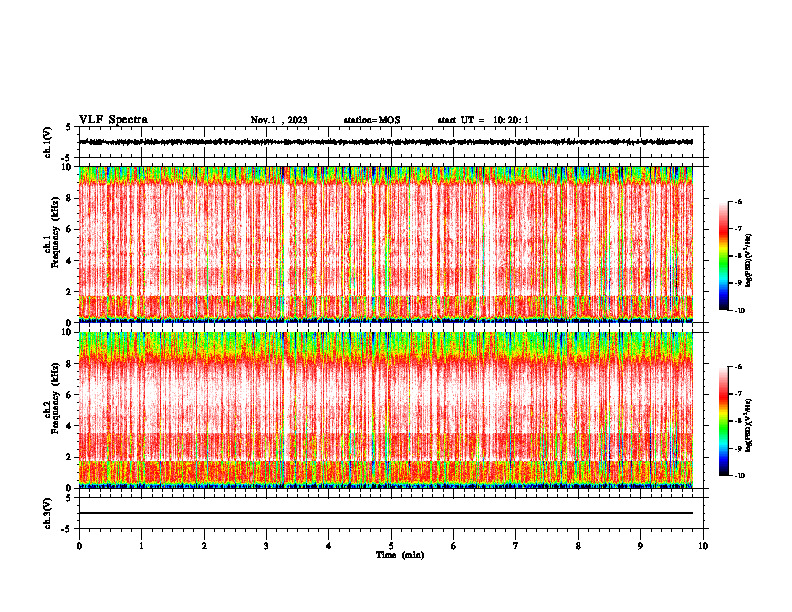This screenshot has height=612, width=792.
Task: Click time-axis tick label "8"
Action: [578, 546]
